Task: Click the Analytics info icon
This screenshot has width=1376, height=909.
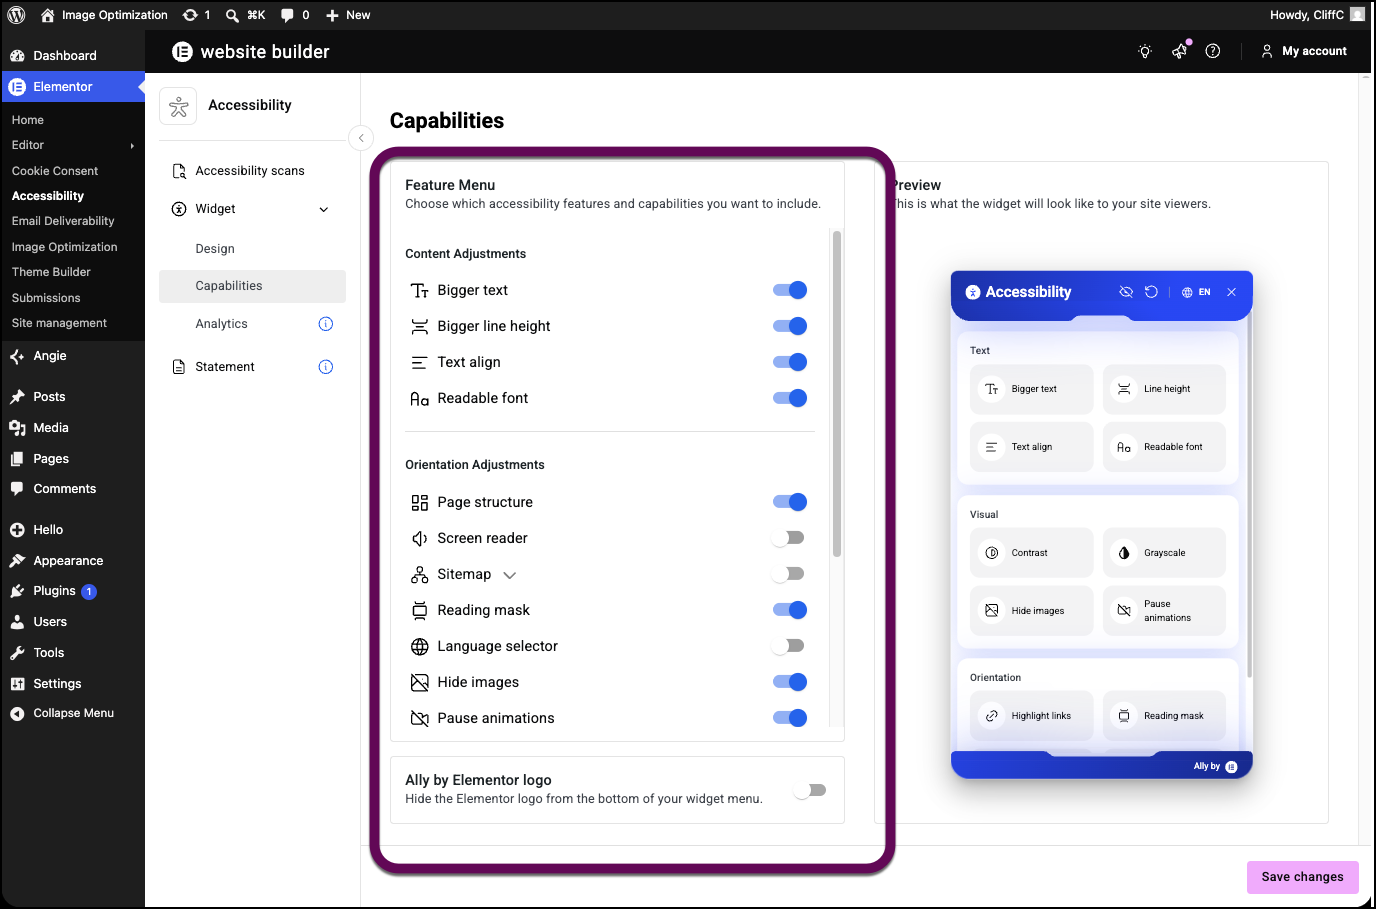Action: click(x=325, y=324)
